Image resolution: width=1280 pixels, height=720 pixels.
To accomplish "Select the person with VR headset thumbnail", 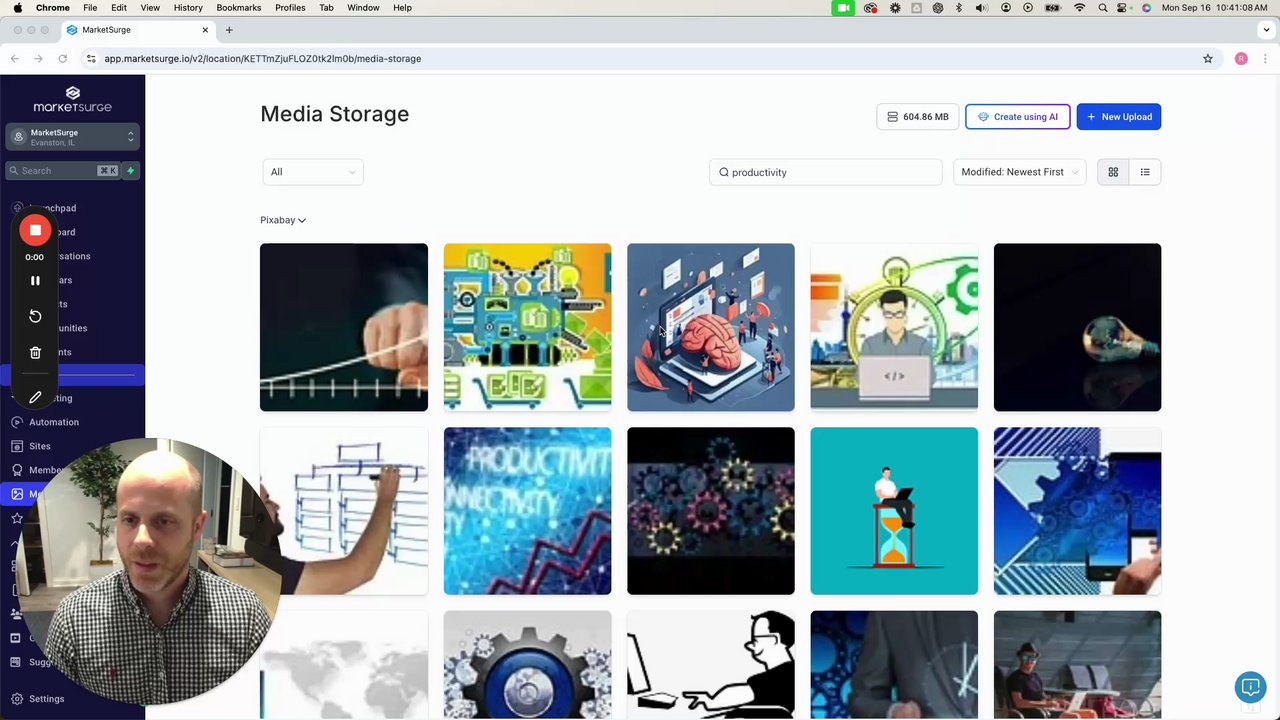I will [x=1077, y=665].
